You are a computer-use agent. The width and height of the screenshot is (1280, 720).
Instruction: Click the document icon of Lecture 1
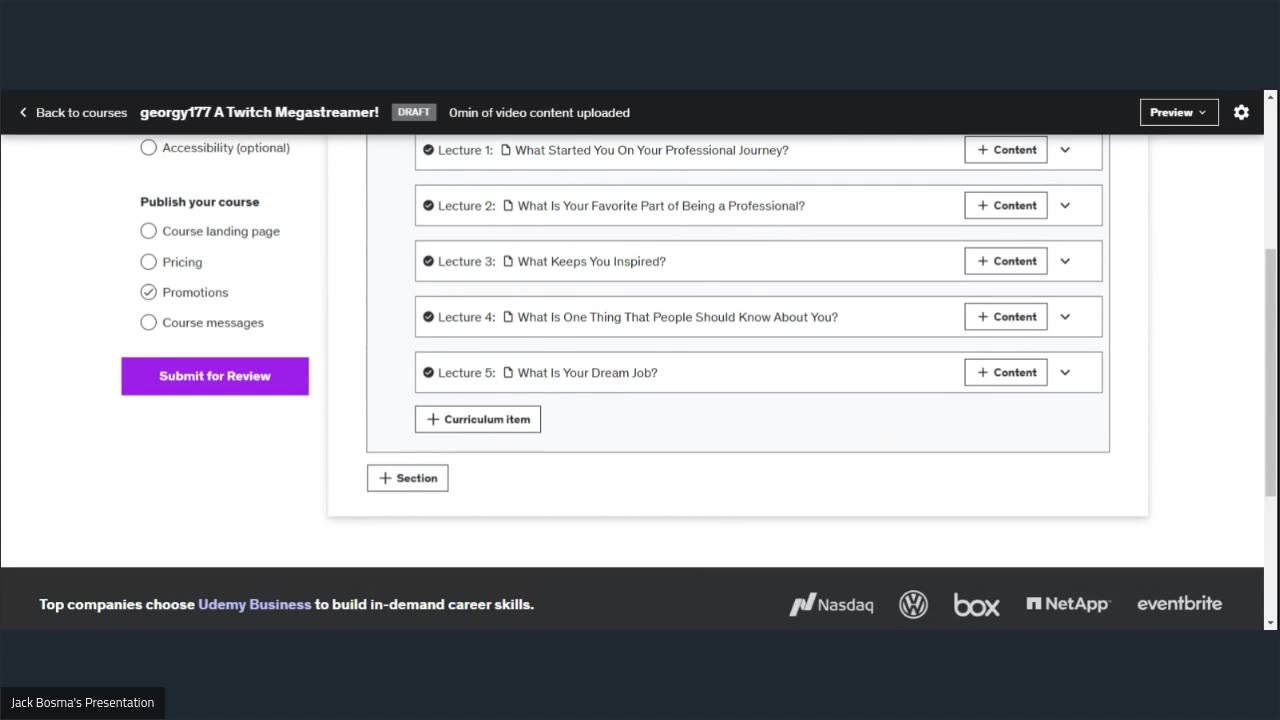pos(506,150)
